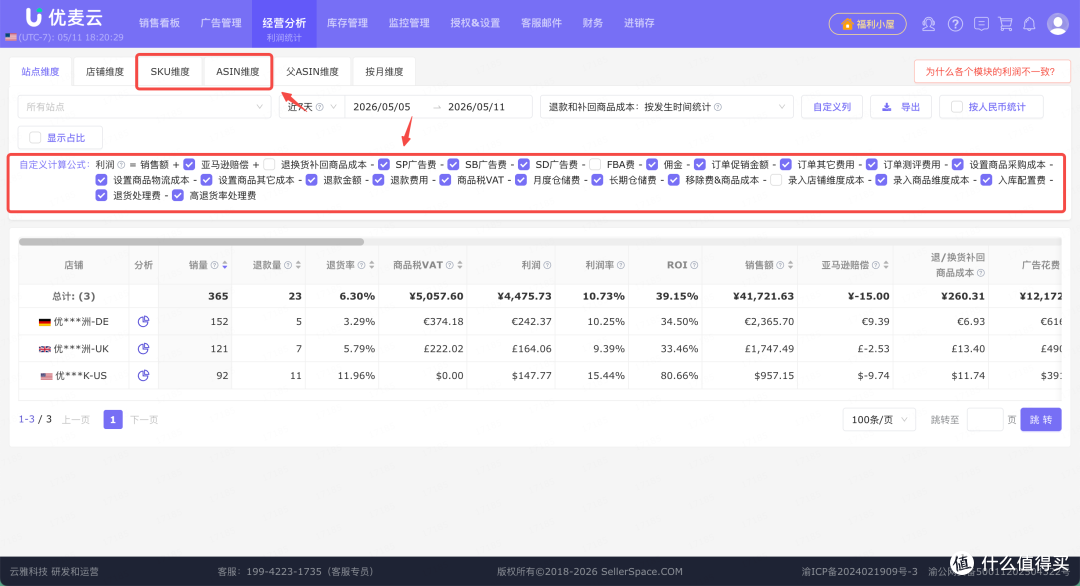Enable 按人民币统计 checkbox

click(x=957, y=107)
